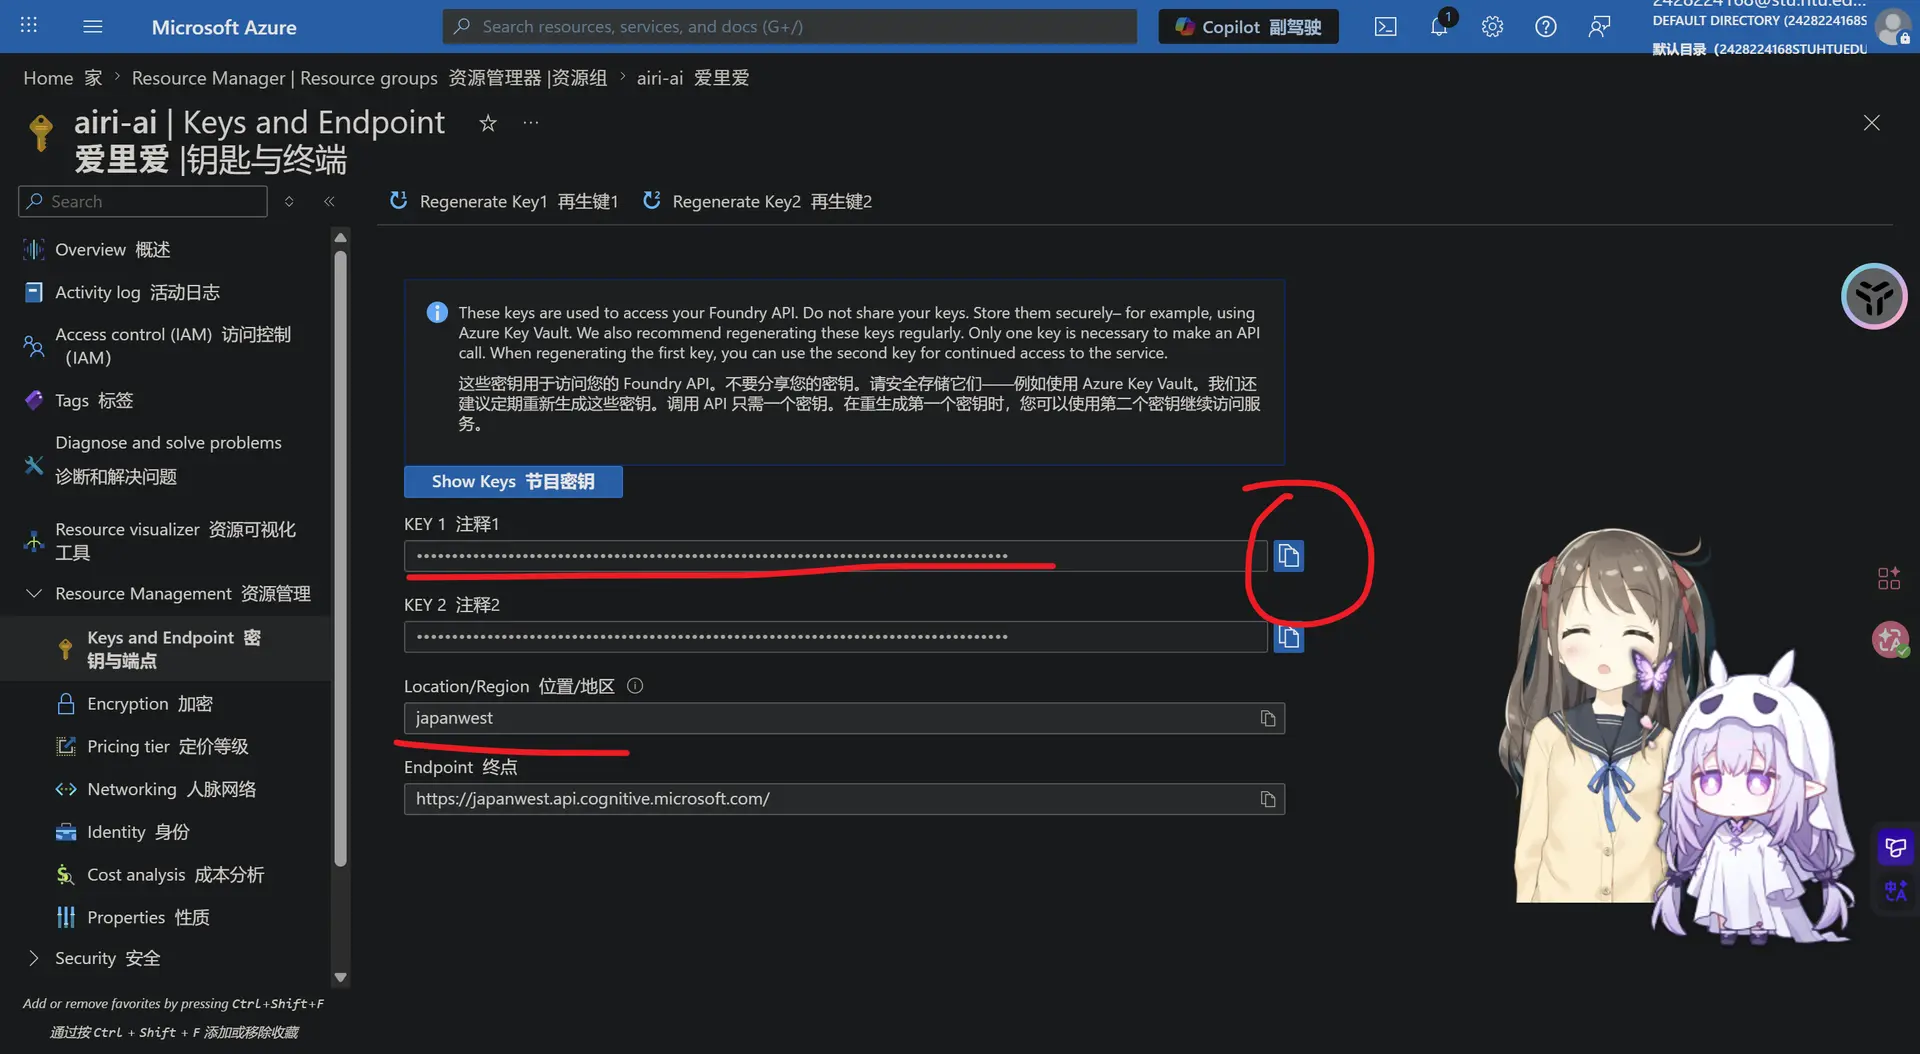Click the purple chat extension button
The height and width of the screenshot is (1054, 1920).
[1895, 848]
